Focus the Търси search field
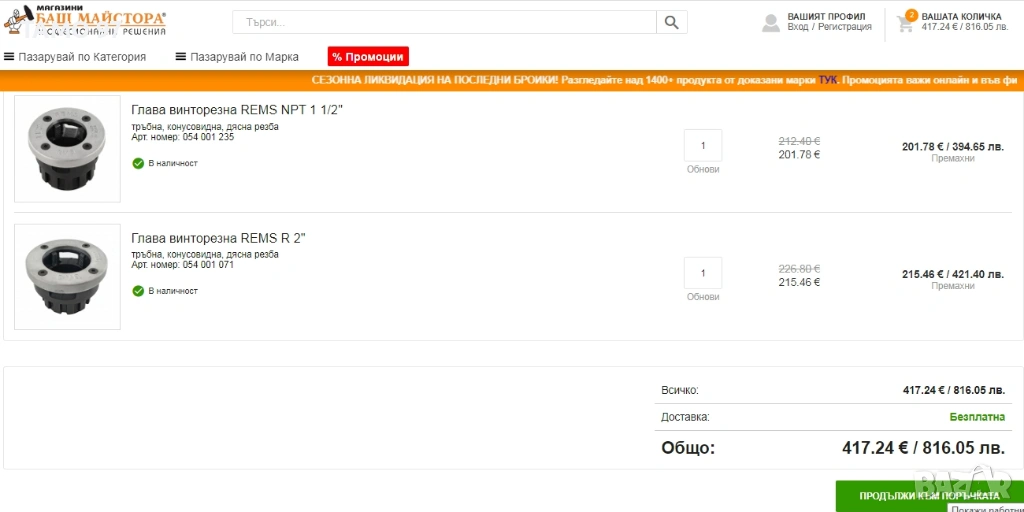The width and height of the screenshot is (1024, 512). 445,22
